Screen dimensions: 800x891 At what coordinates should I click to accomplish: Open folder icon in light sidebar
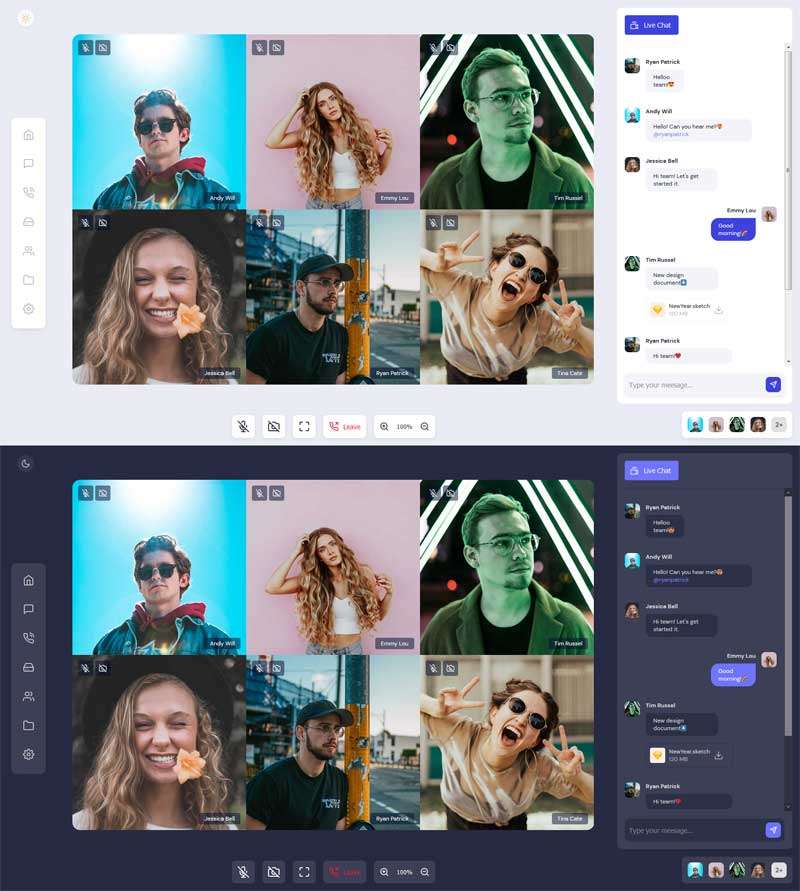[28, 280]
